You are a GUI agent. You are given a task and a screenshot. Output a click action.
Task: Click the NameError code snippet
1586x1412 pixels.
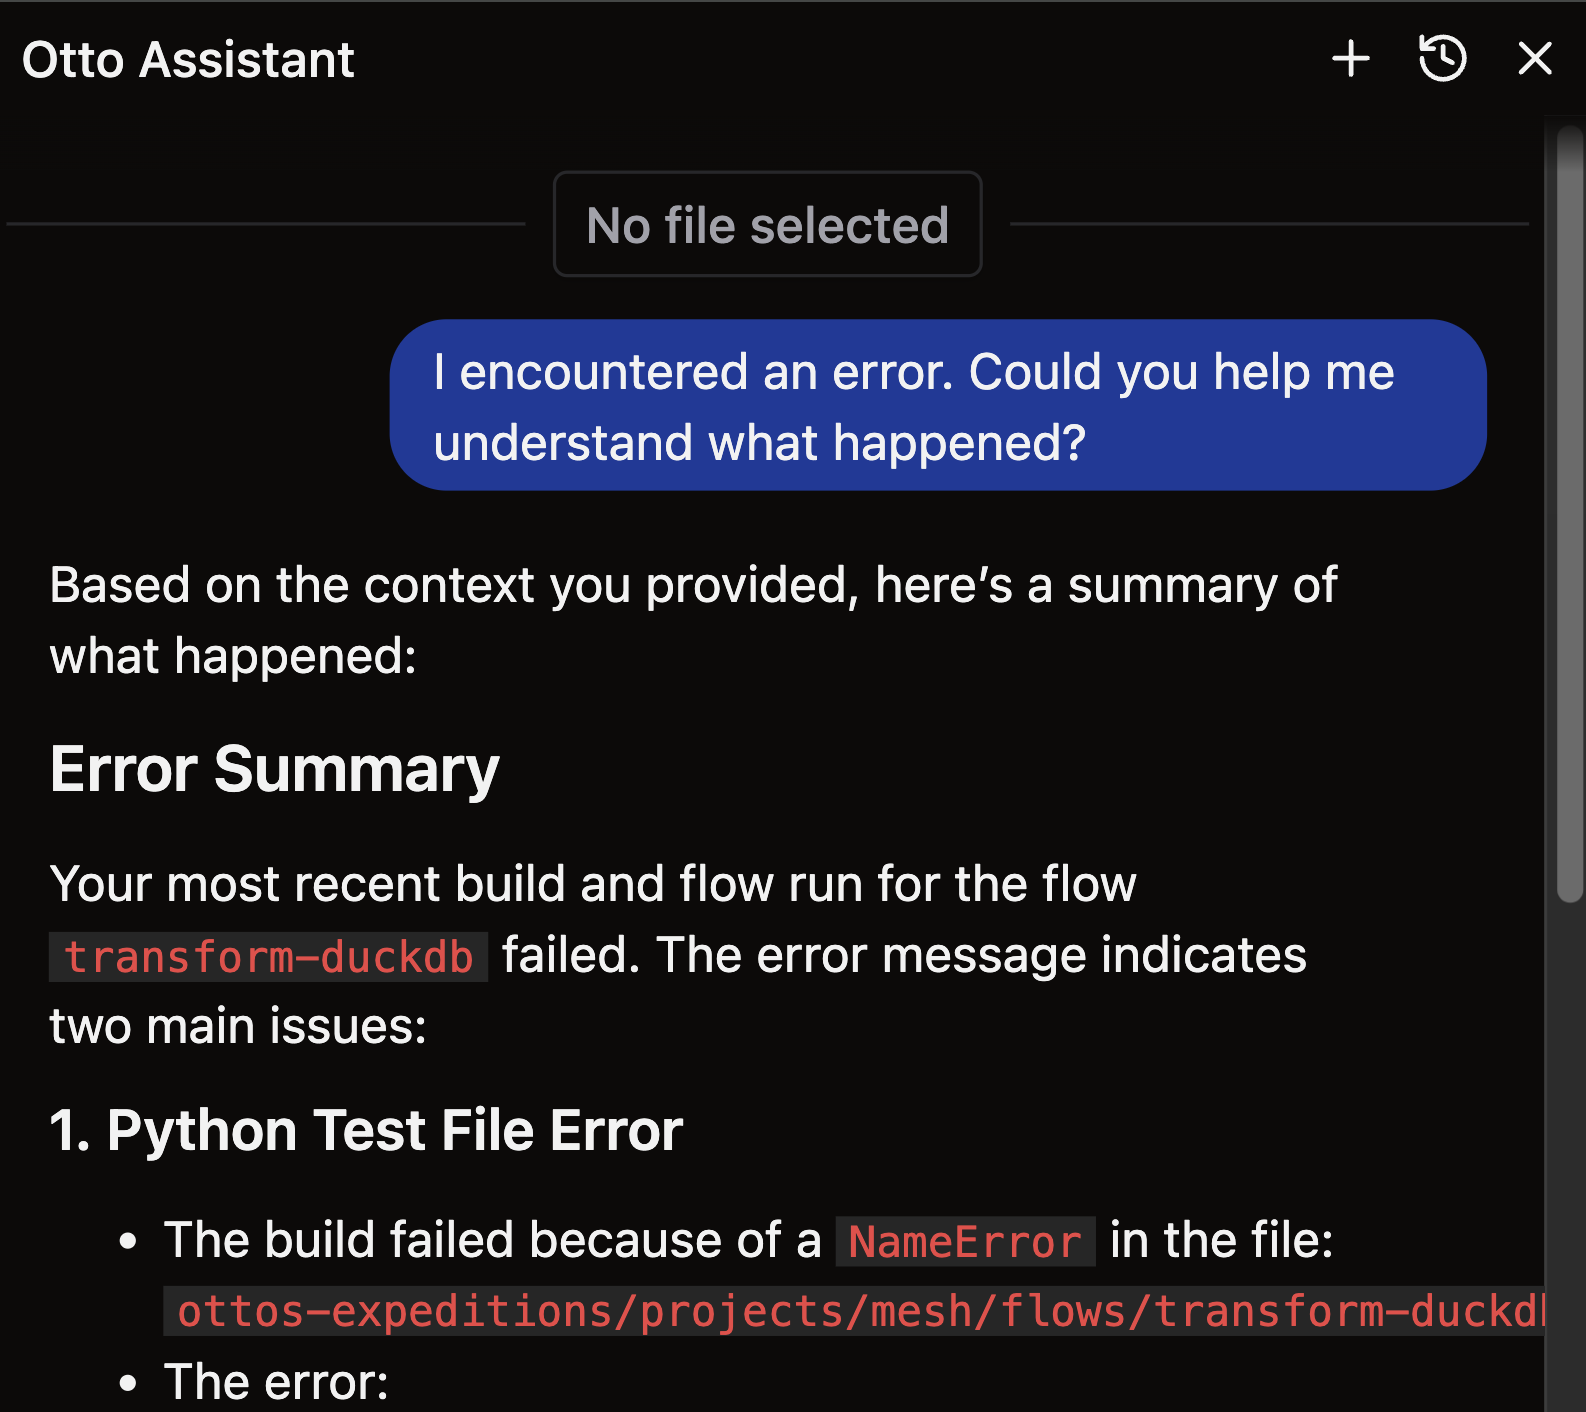pos(965,1242)
